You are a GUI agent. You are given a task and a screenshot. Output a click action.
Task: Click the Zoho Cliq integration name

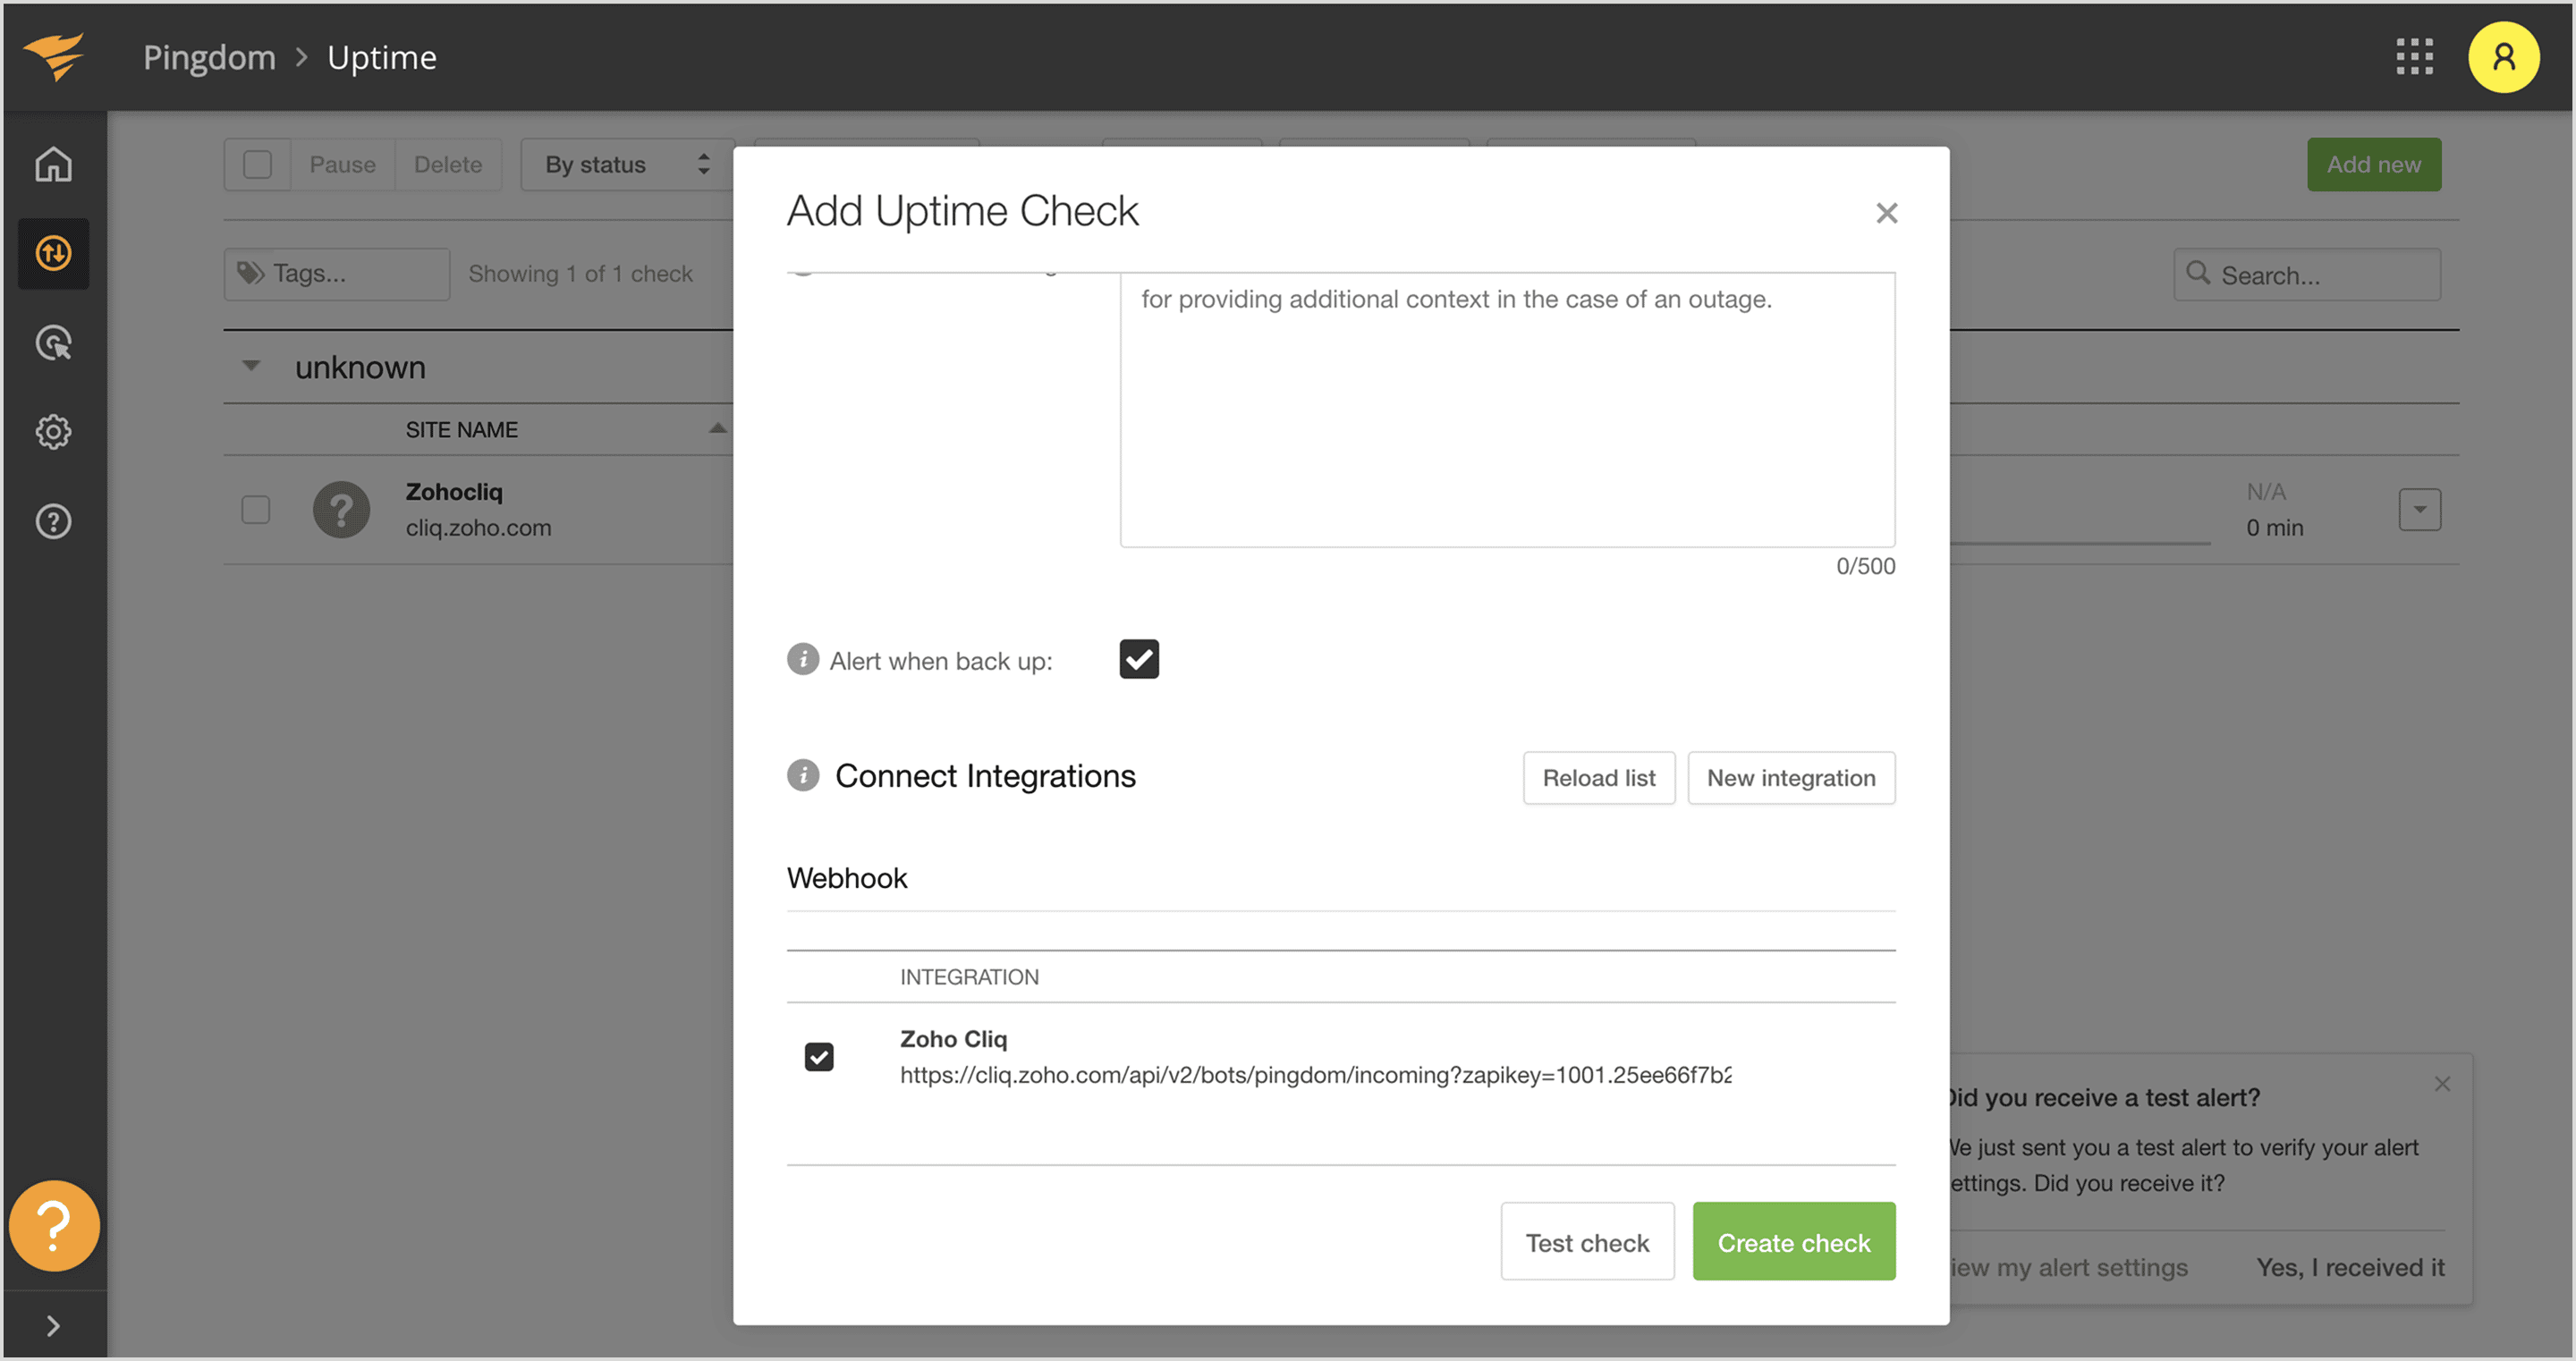[953, 1040]
